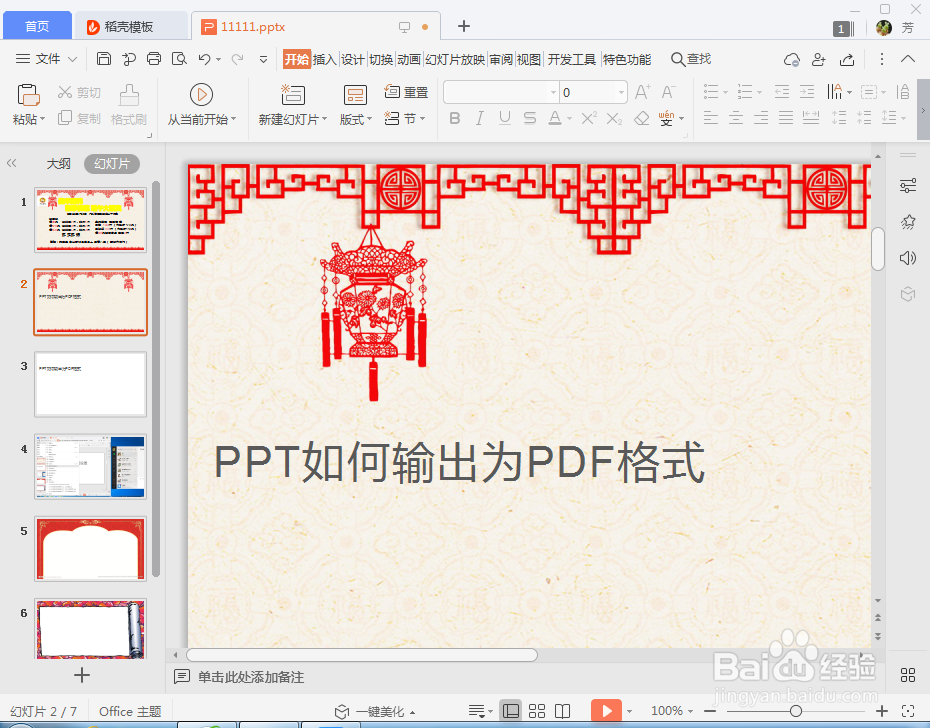Open the object properties panel icon
This screenshot has height=728, width=930.
click(907, 186)
